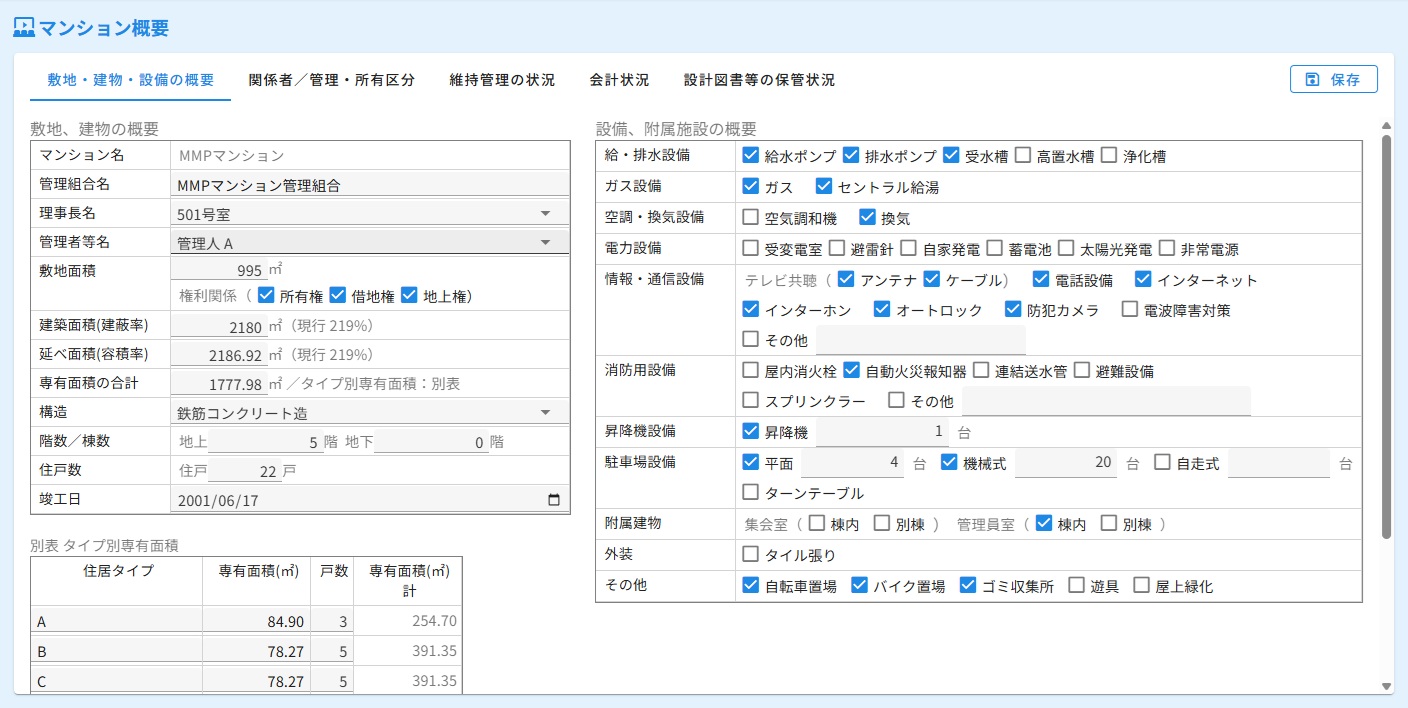
Task: Toggle the アンテナ checkbox
Action: pyautogui.click(x=847, y=279)
